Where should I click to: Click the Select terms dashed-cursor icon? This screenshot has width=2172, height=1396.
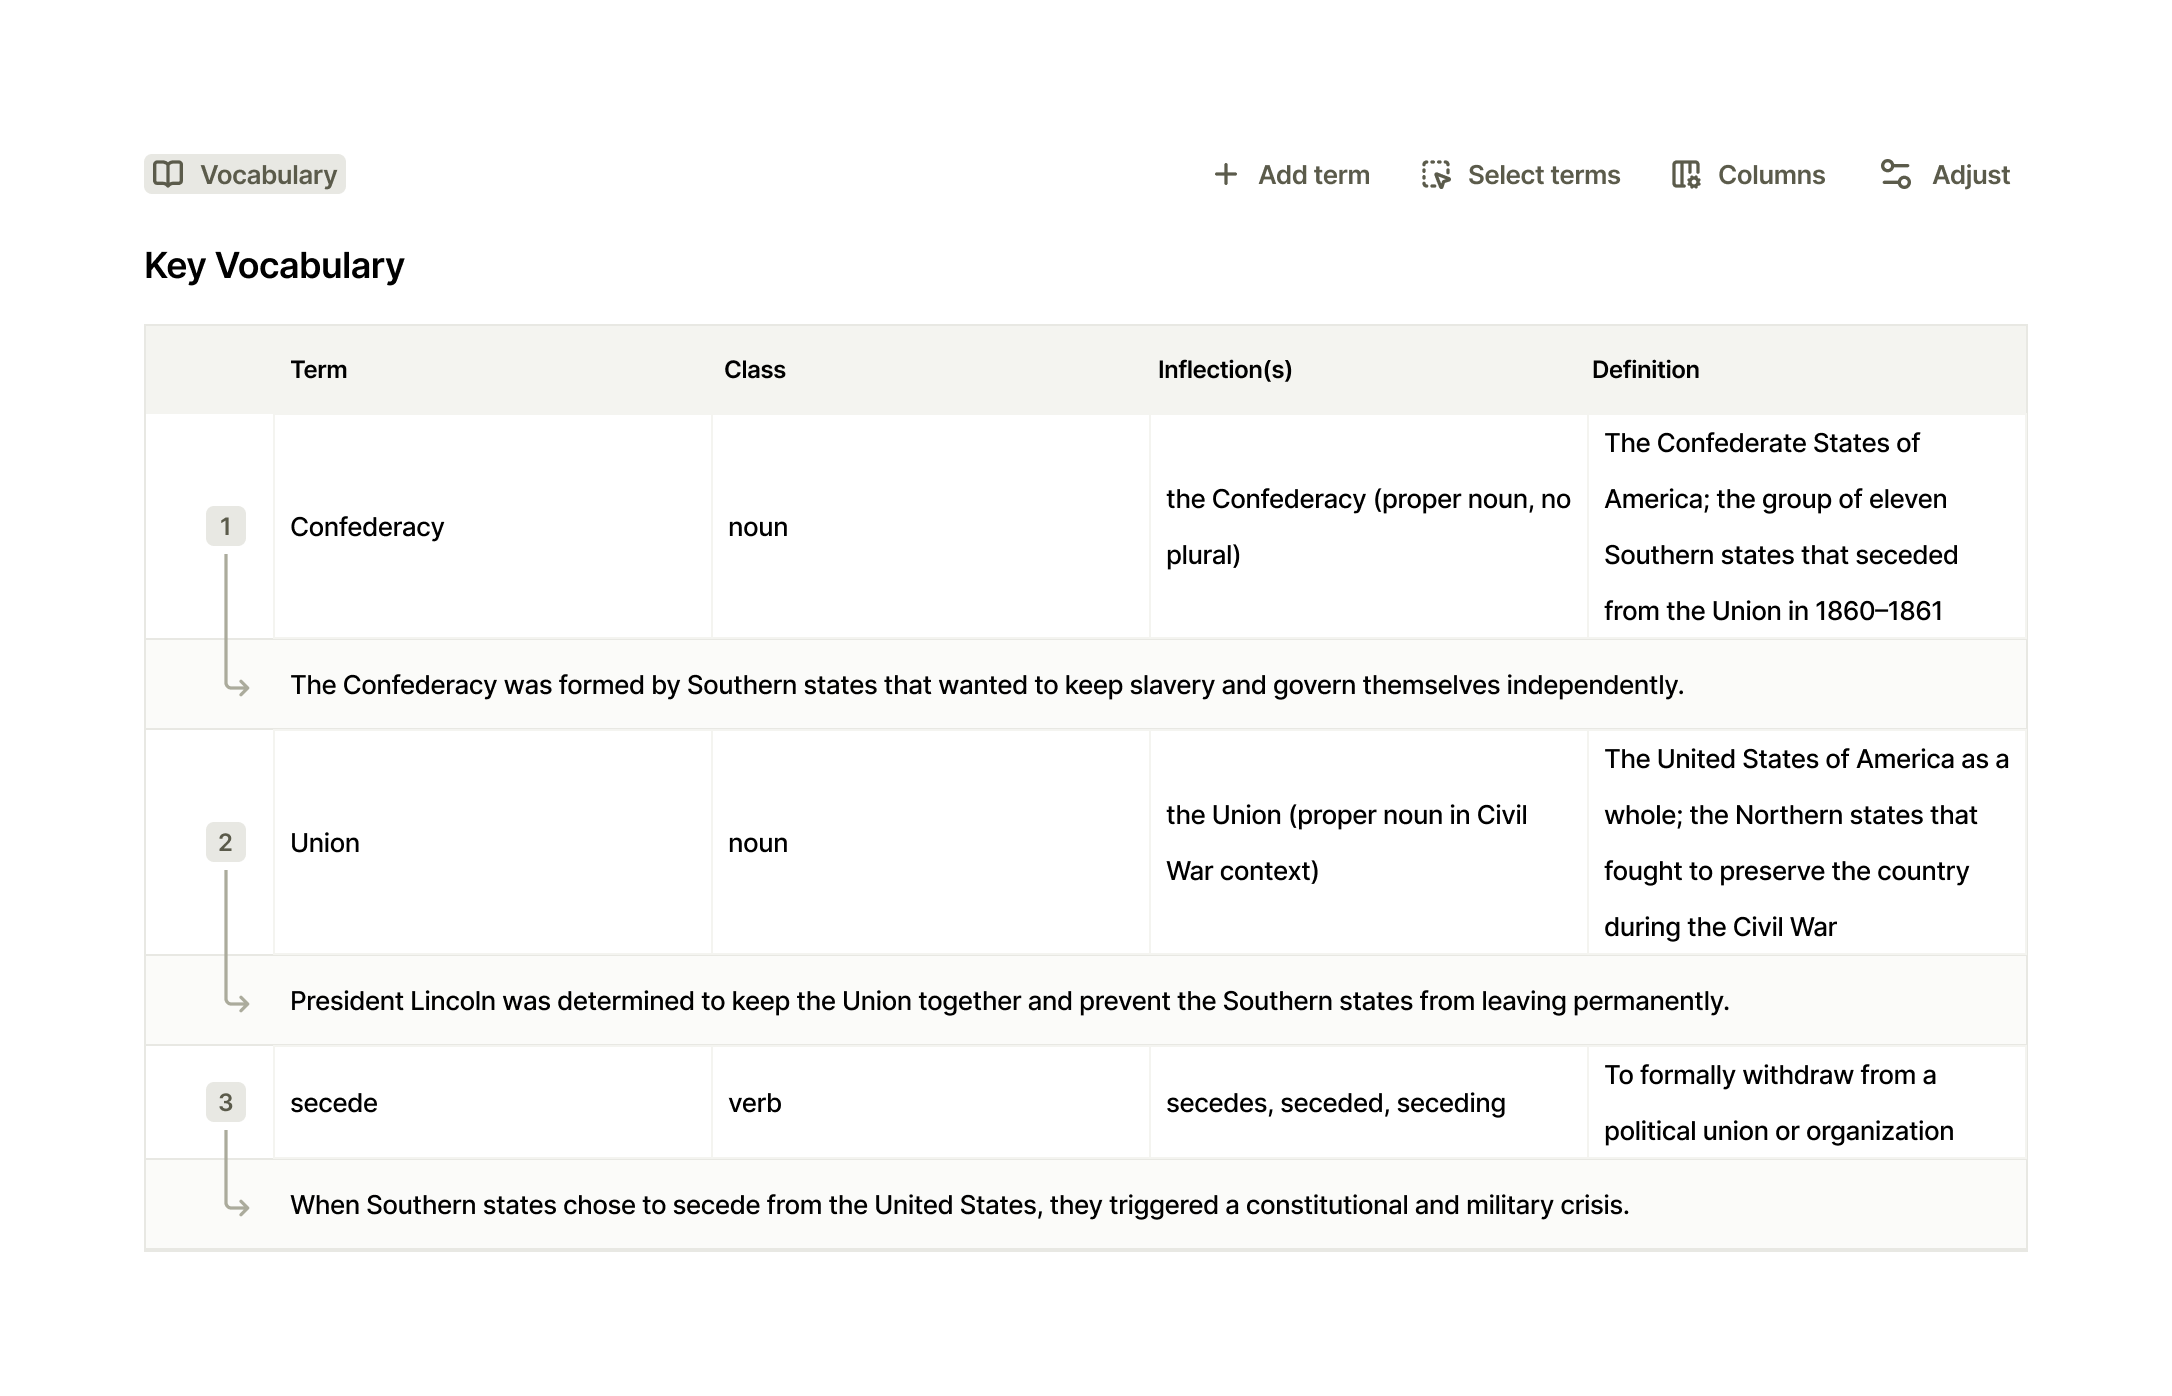[1436, 174]
